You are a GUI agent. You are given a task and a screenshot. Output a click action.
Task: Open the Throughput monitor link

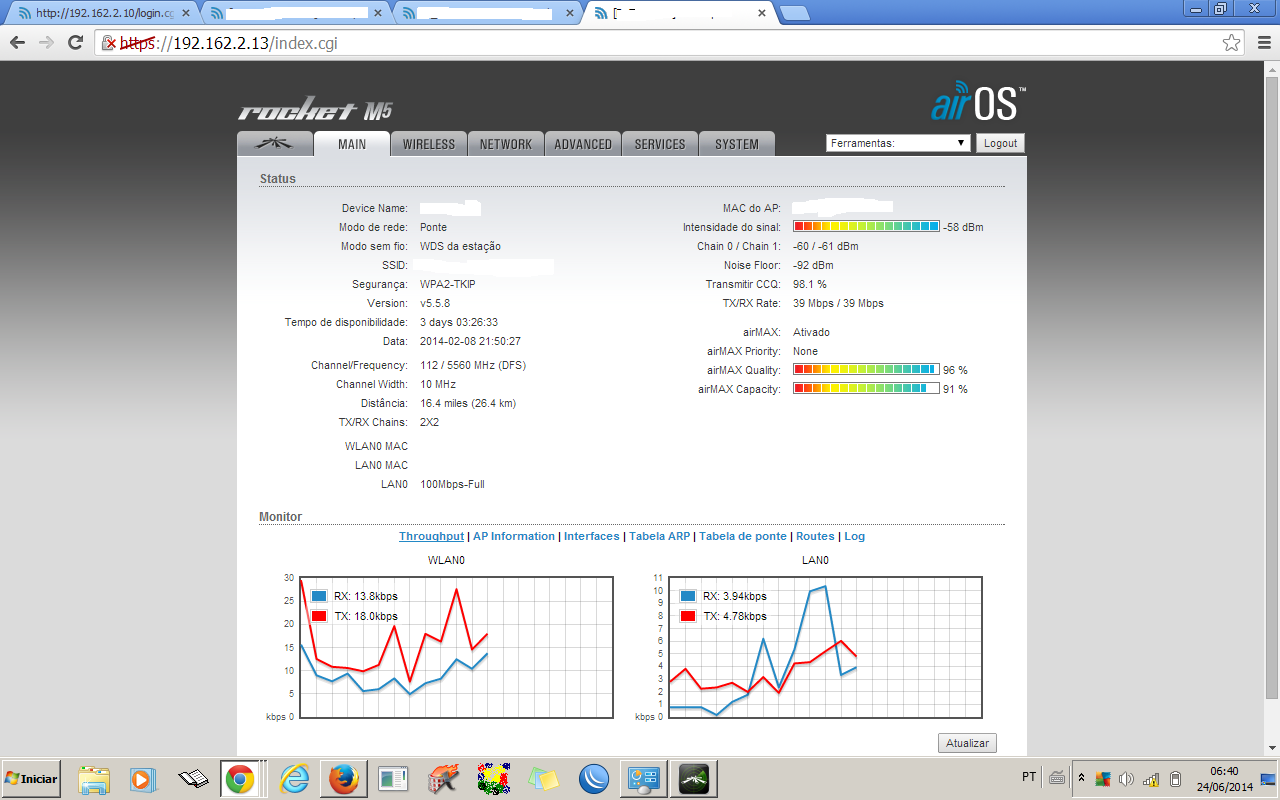[x=431, y=536]
